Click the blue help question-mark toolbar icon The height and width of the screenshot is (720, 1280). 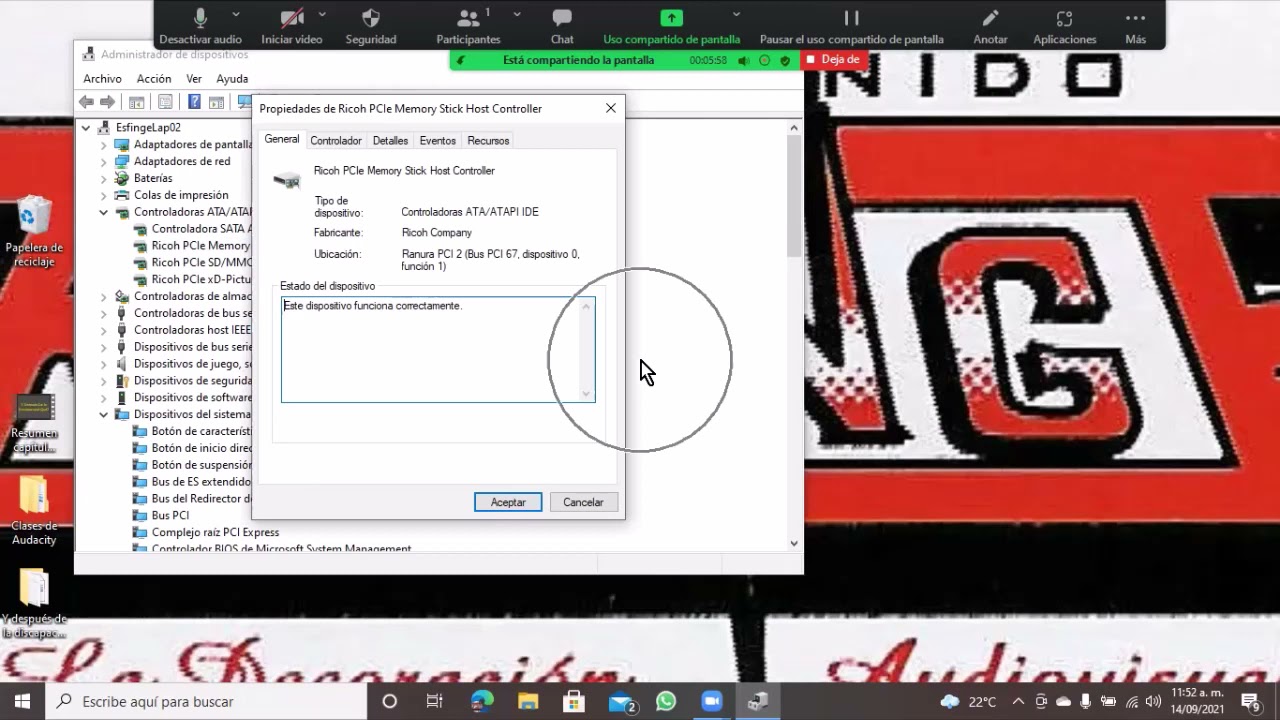(x=194, y=102)
